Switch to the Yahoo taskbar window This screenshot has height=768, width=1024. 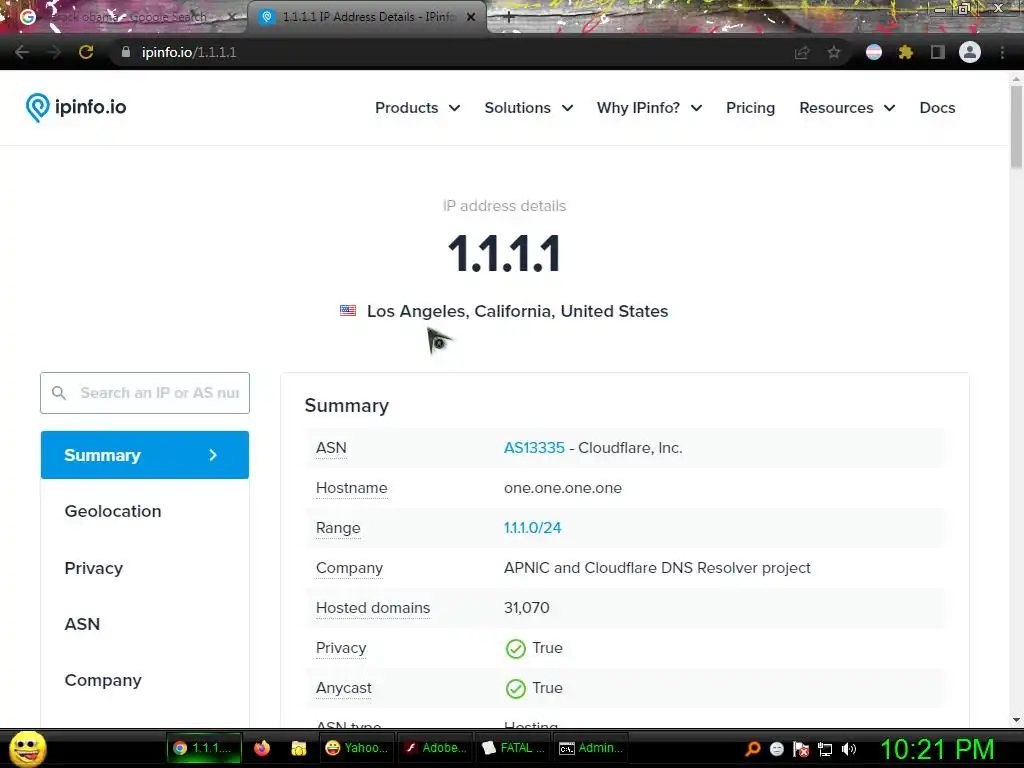(357, 748)
